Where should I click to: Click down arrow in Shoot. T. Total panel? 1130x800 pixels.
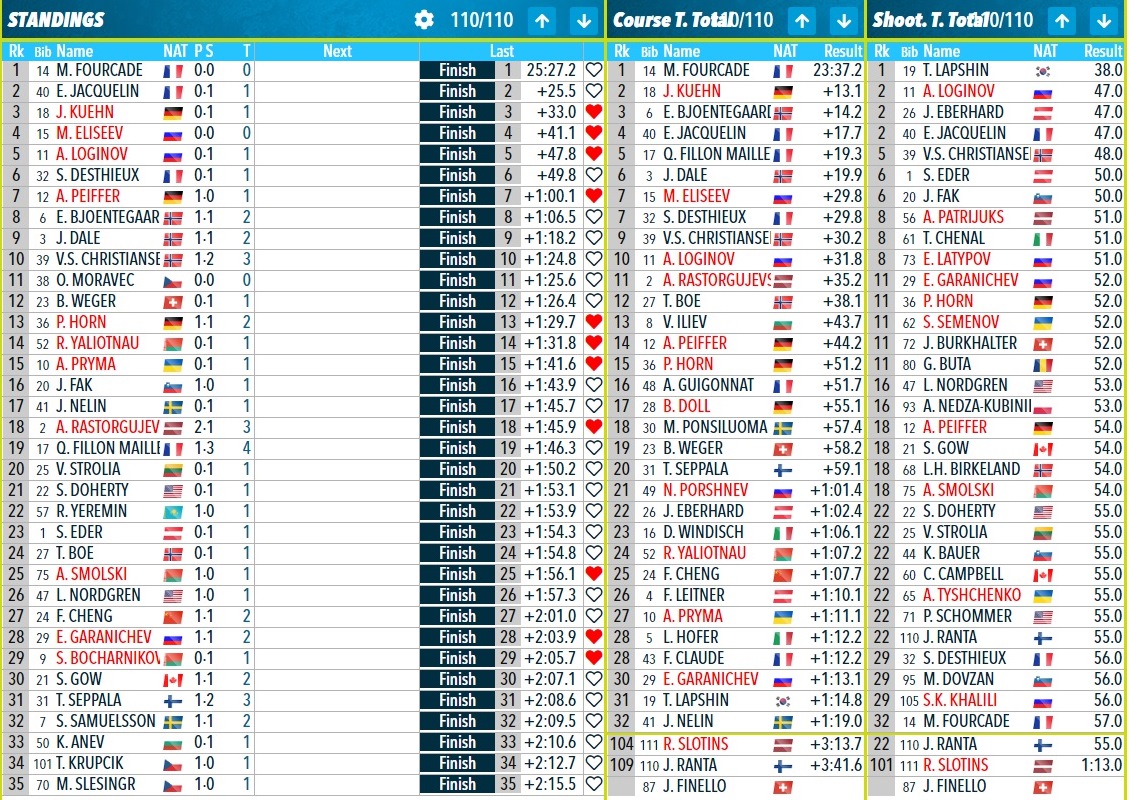pyautogui.click(x=1104, y=20)
